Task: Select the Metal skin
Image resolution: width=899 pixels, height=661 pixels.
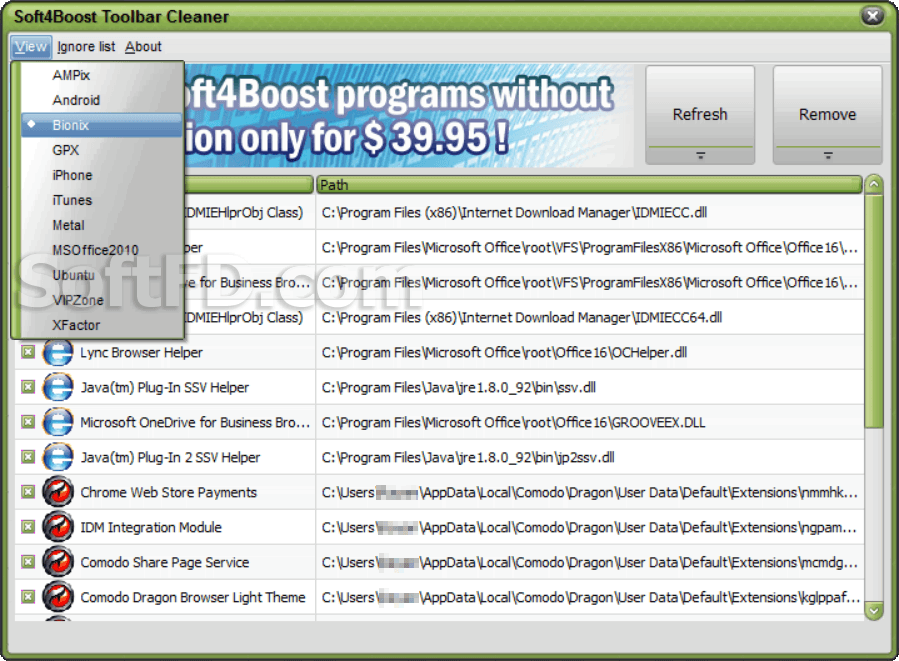Action: [x=102, y=225]
